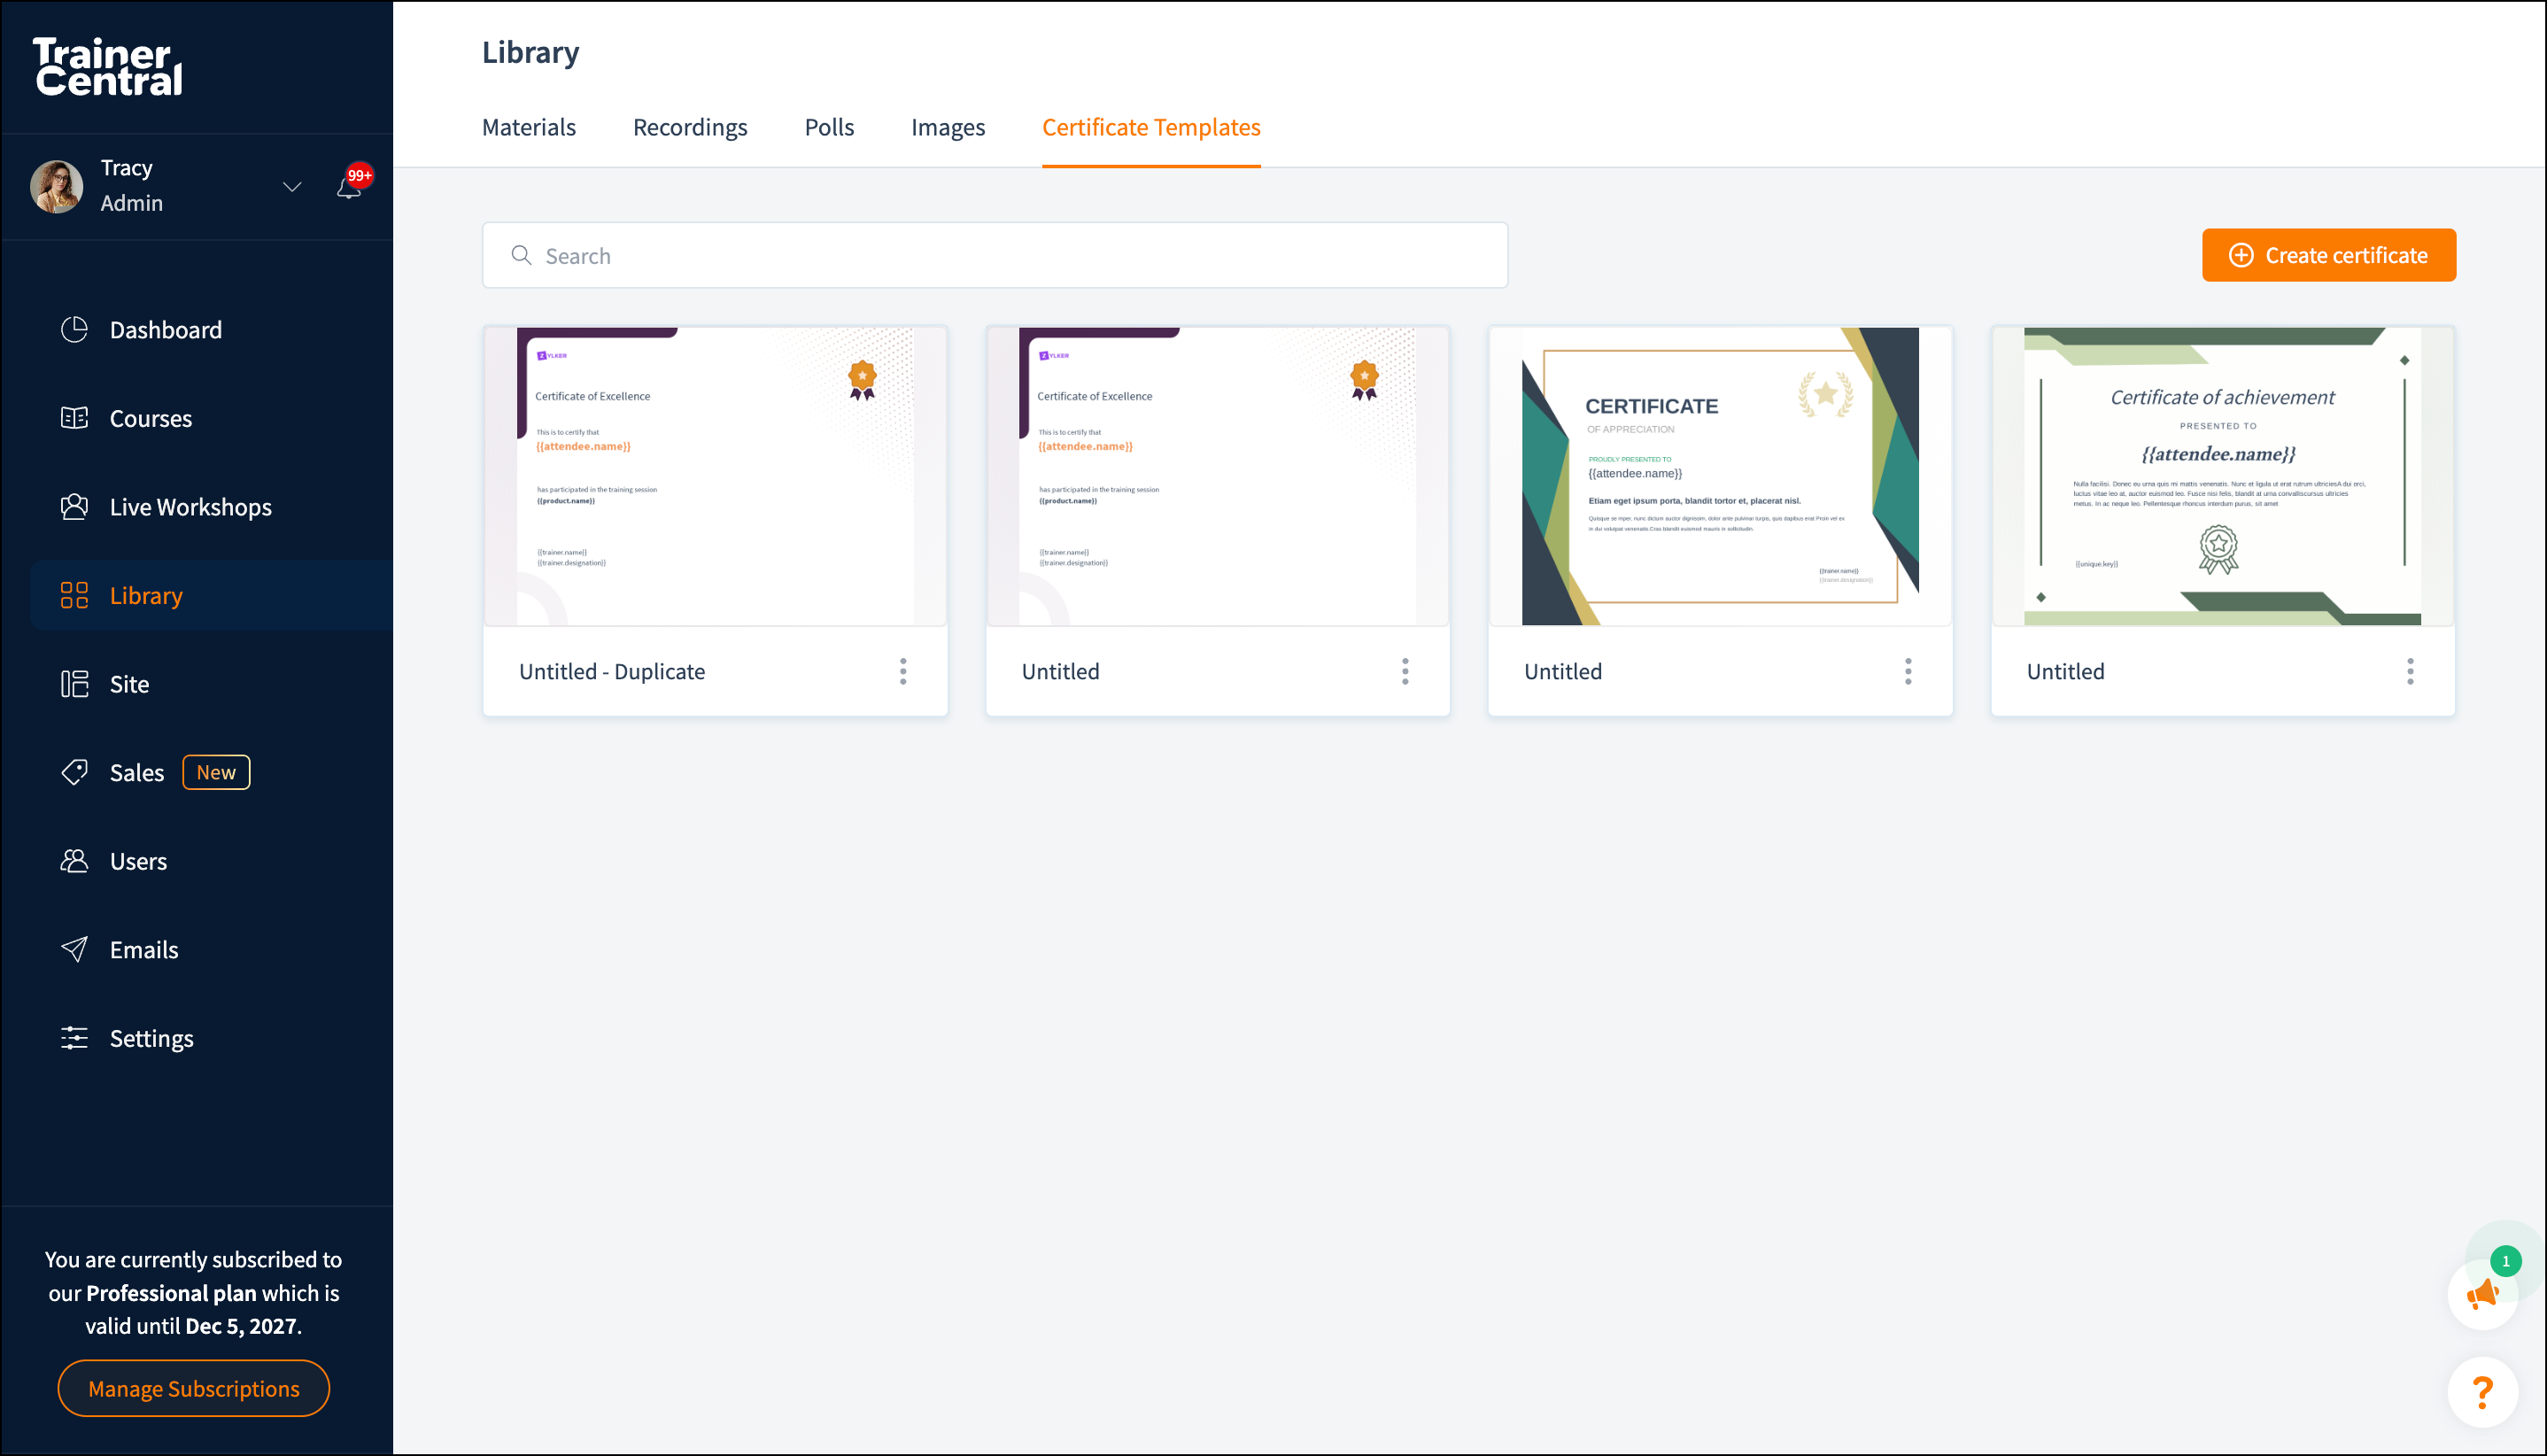2547x1456 pixels.
Task: Click the Dashboard sidebar icon
Action: (74, 330)
